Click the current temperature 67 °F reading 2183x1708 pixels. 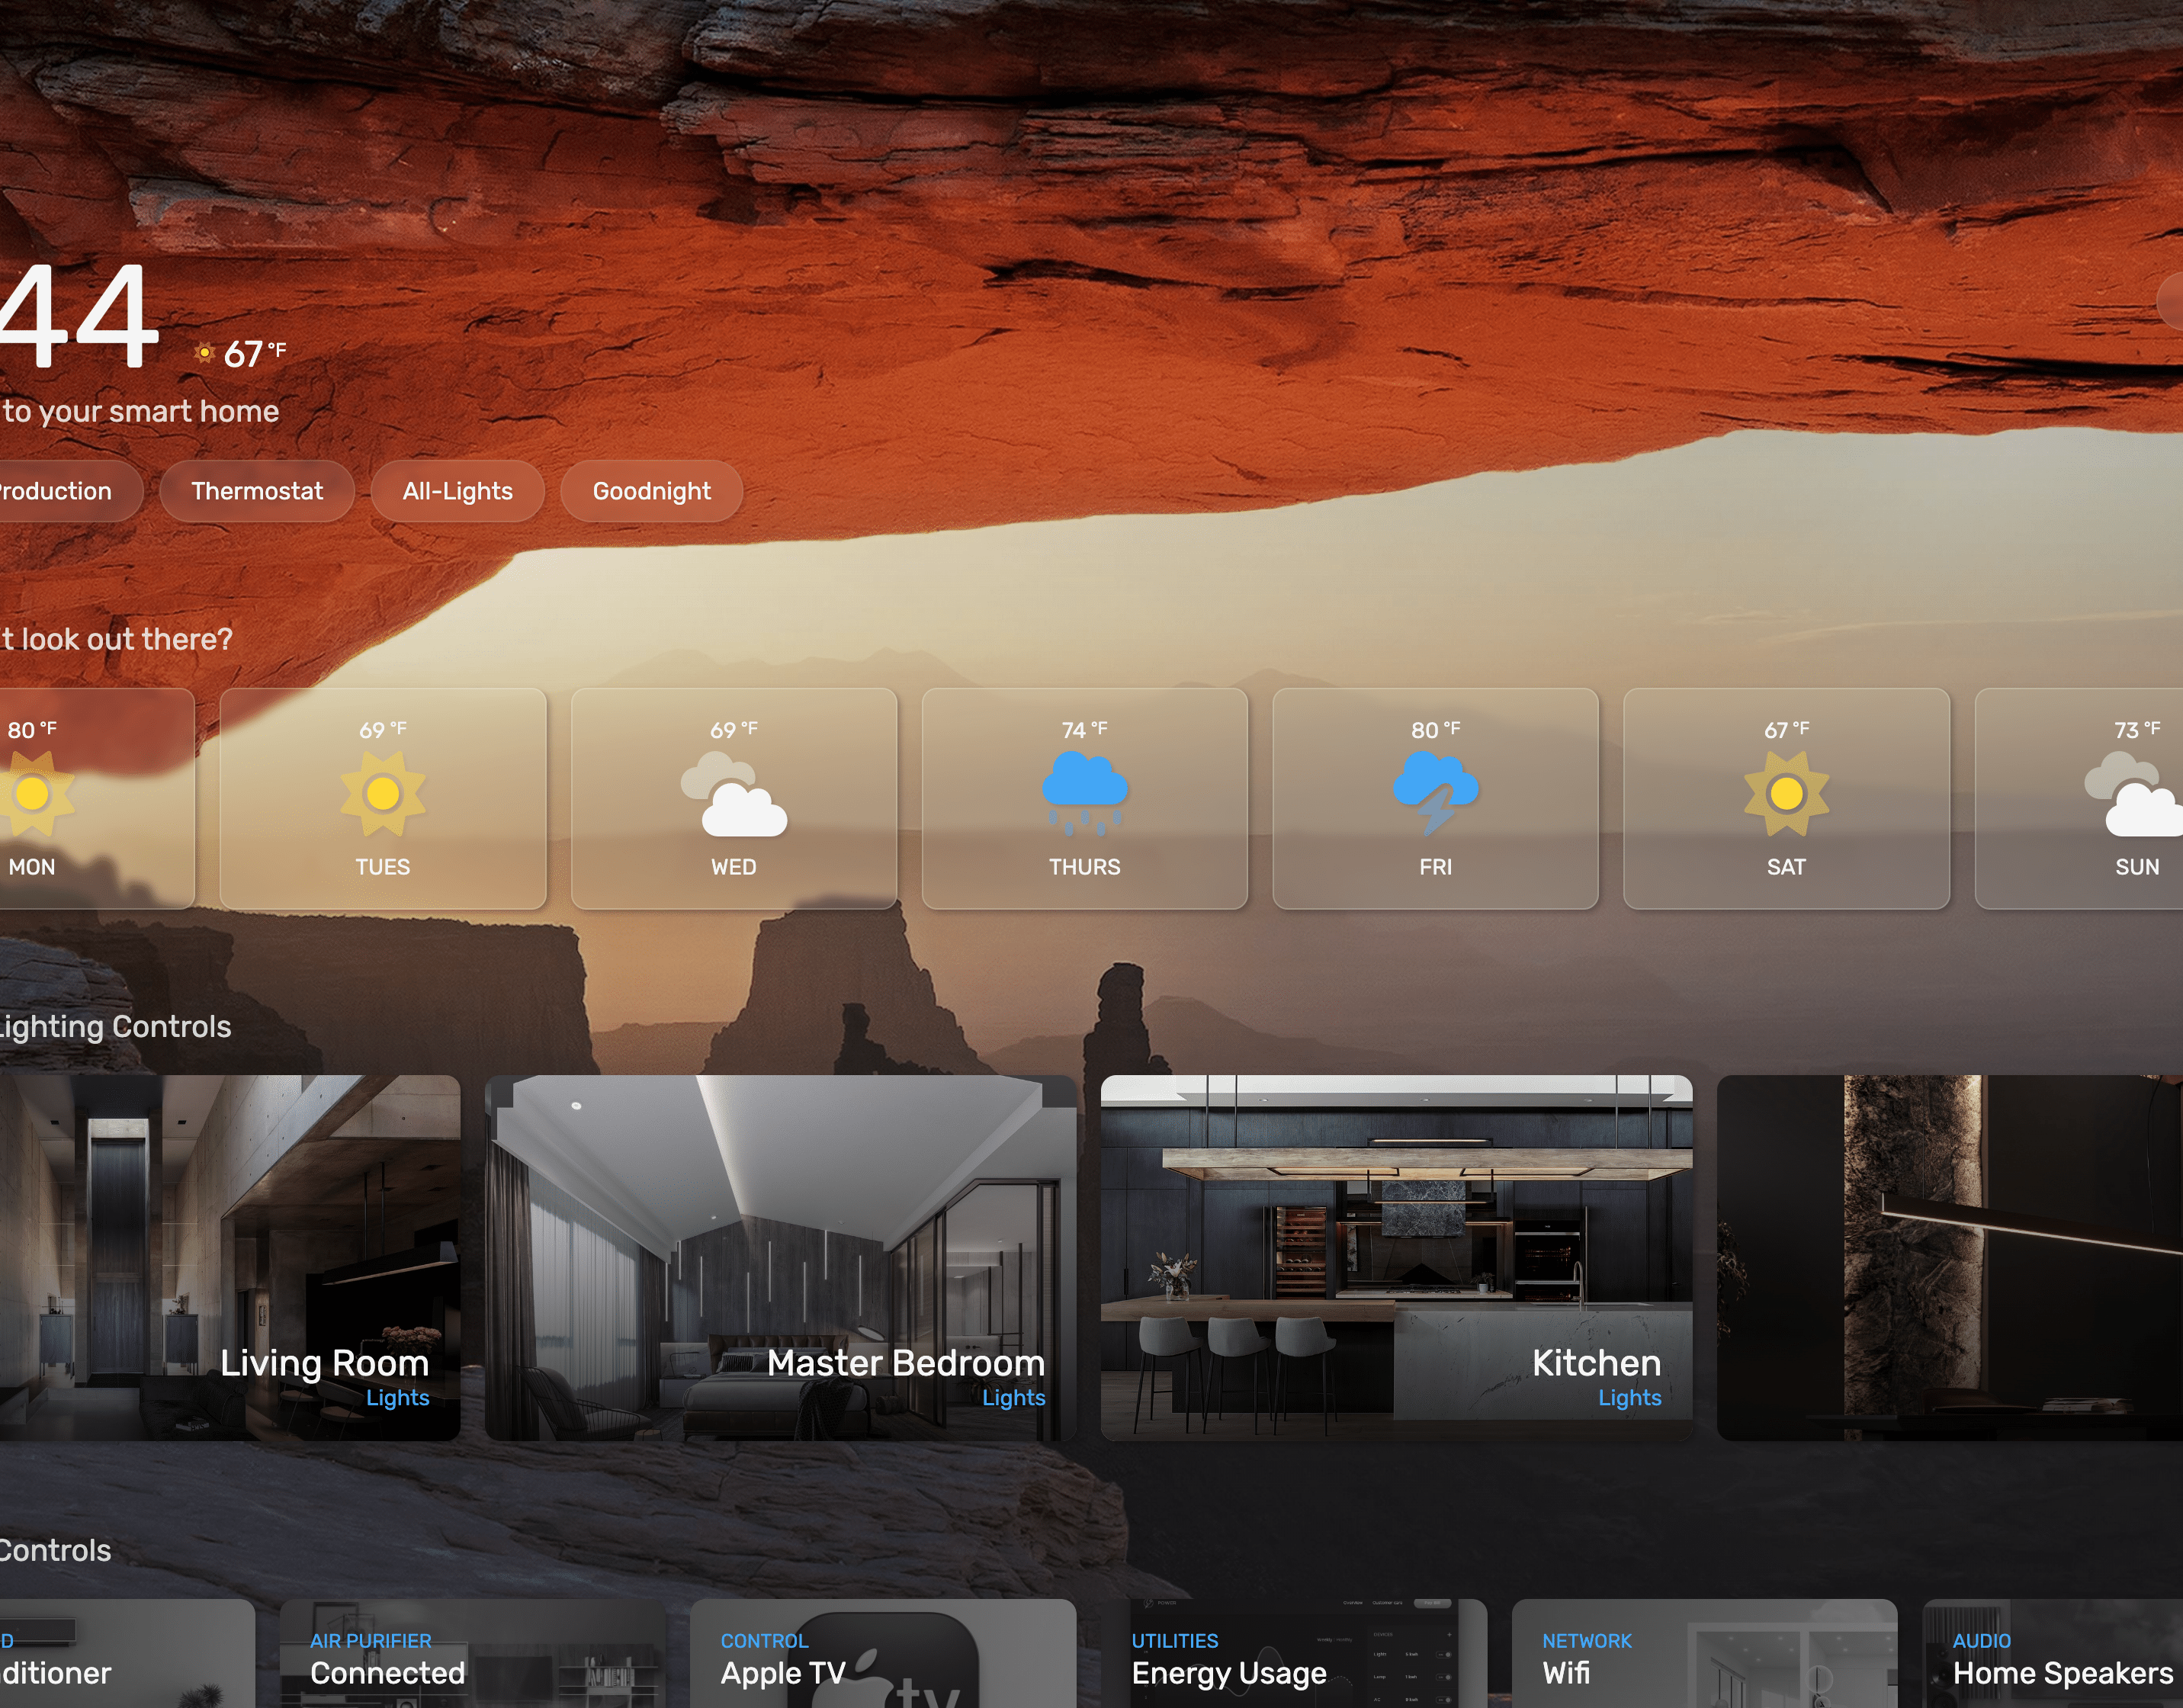point(255,353)
